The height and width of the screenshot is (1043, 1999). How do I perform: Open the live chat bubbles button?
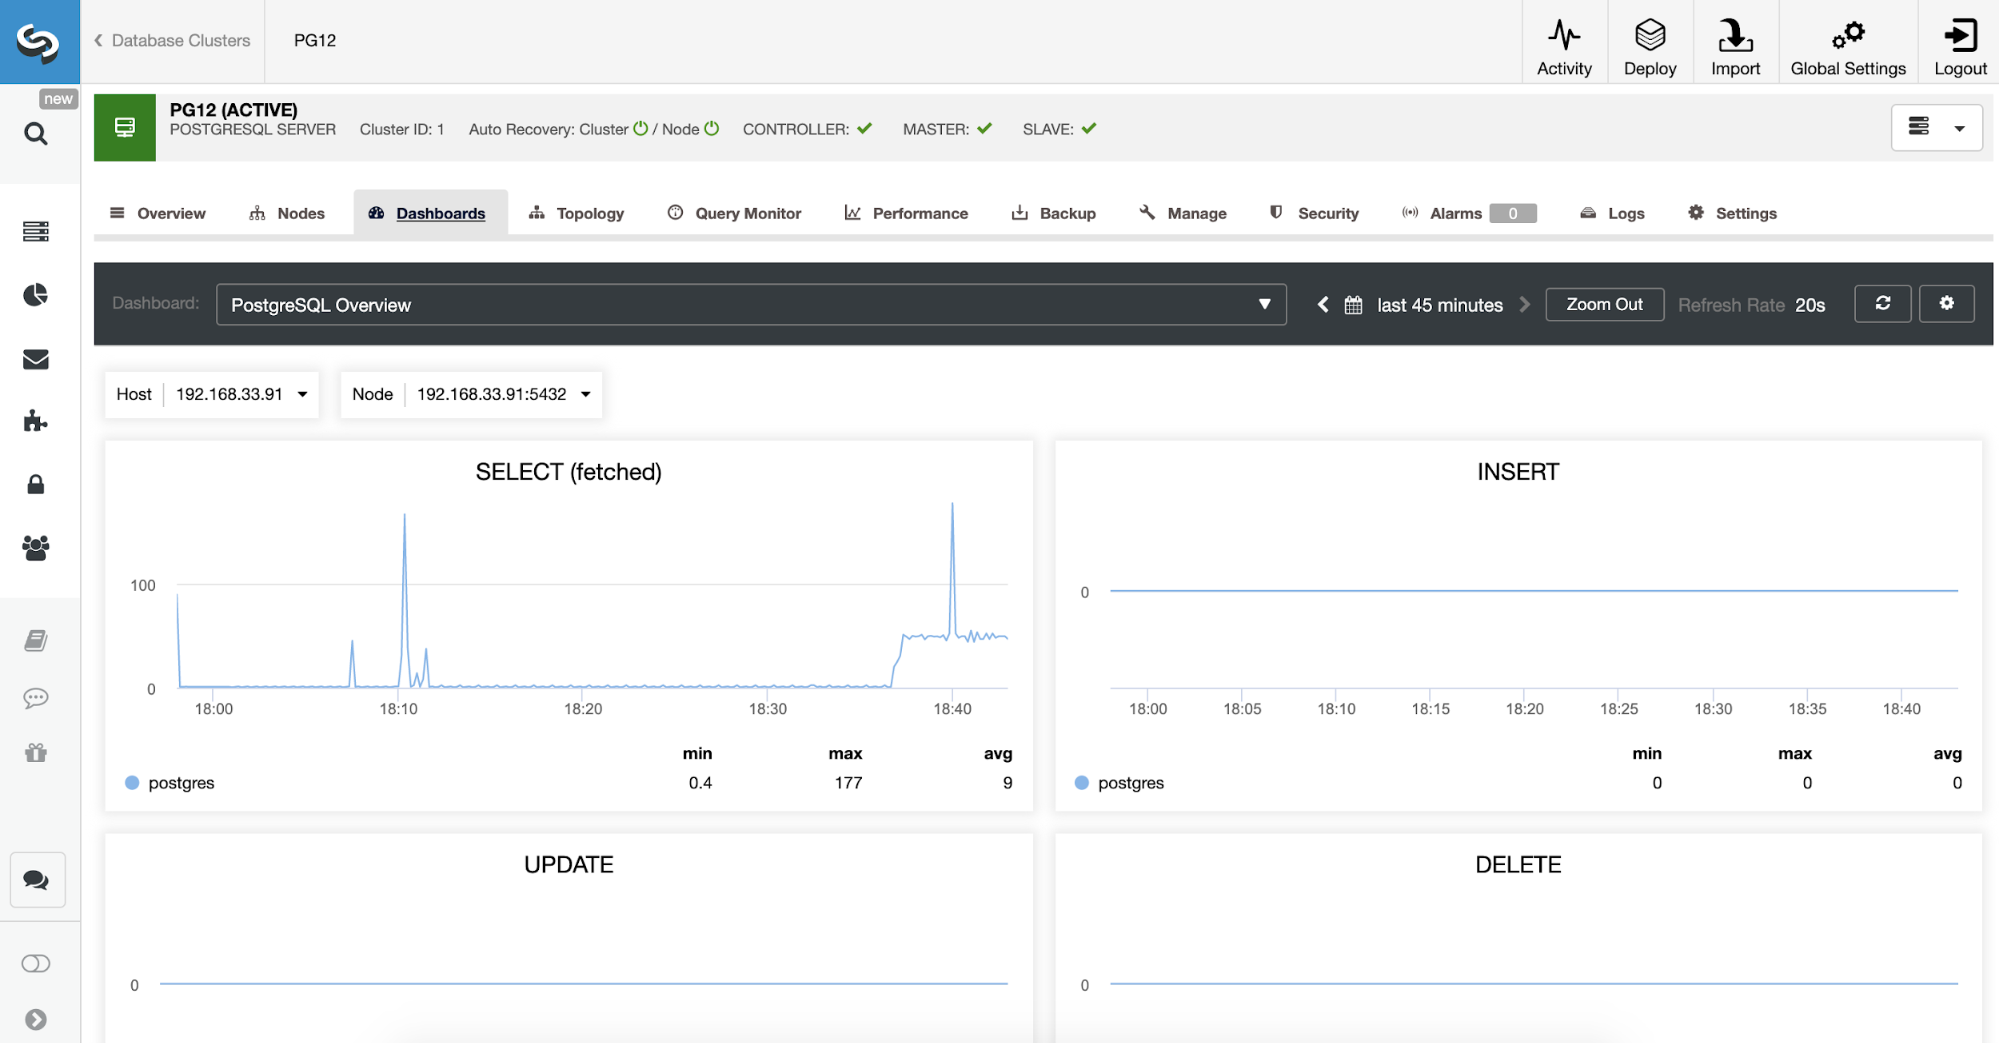[x=37, y=880]
